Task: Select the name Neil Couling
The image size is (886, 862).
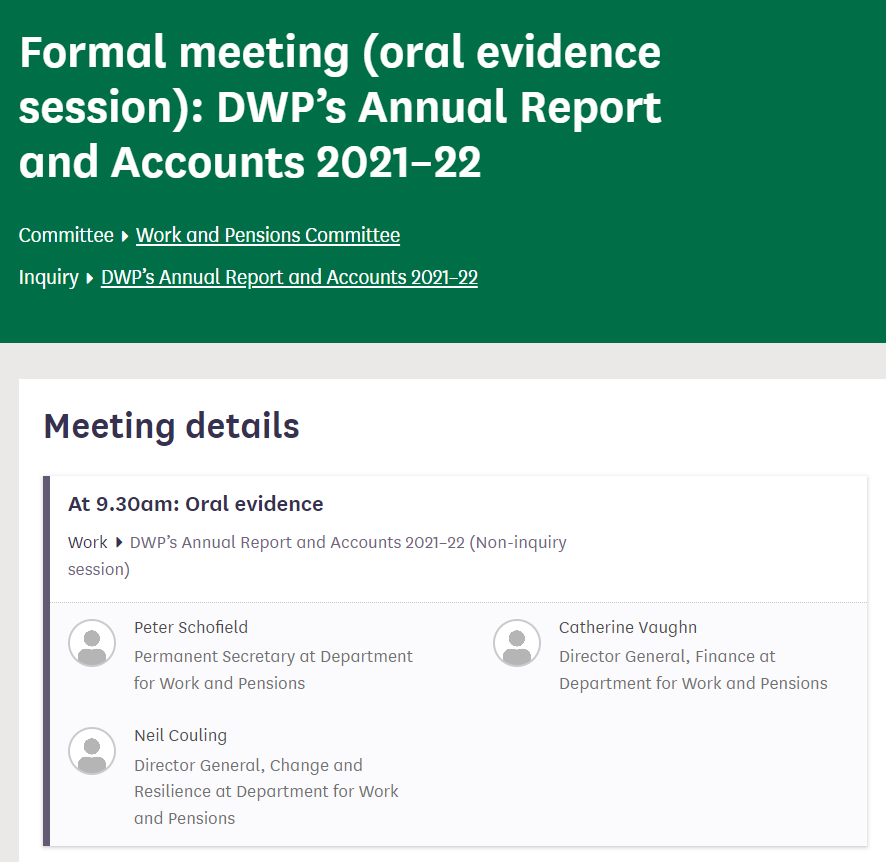Action: coord(180,735)
